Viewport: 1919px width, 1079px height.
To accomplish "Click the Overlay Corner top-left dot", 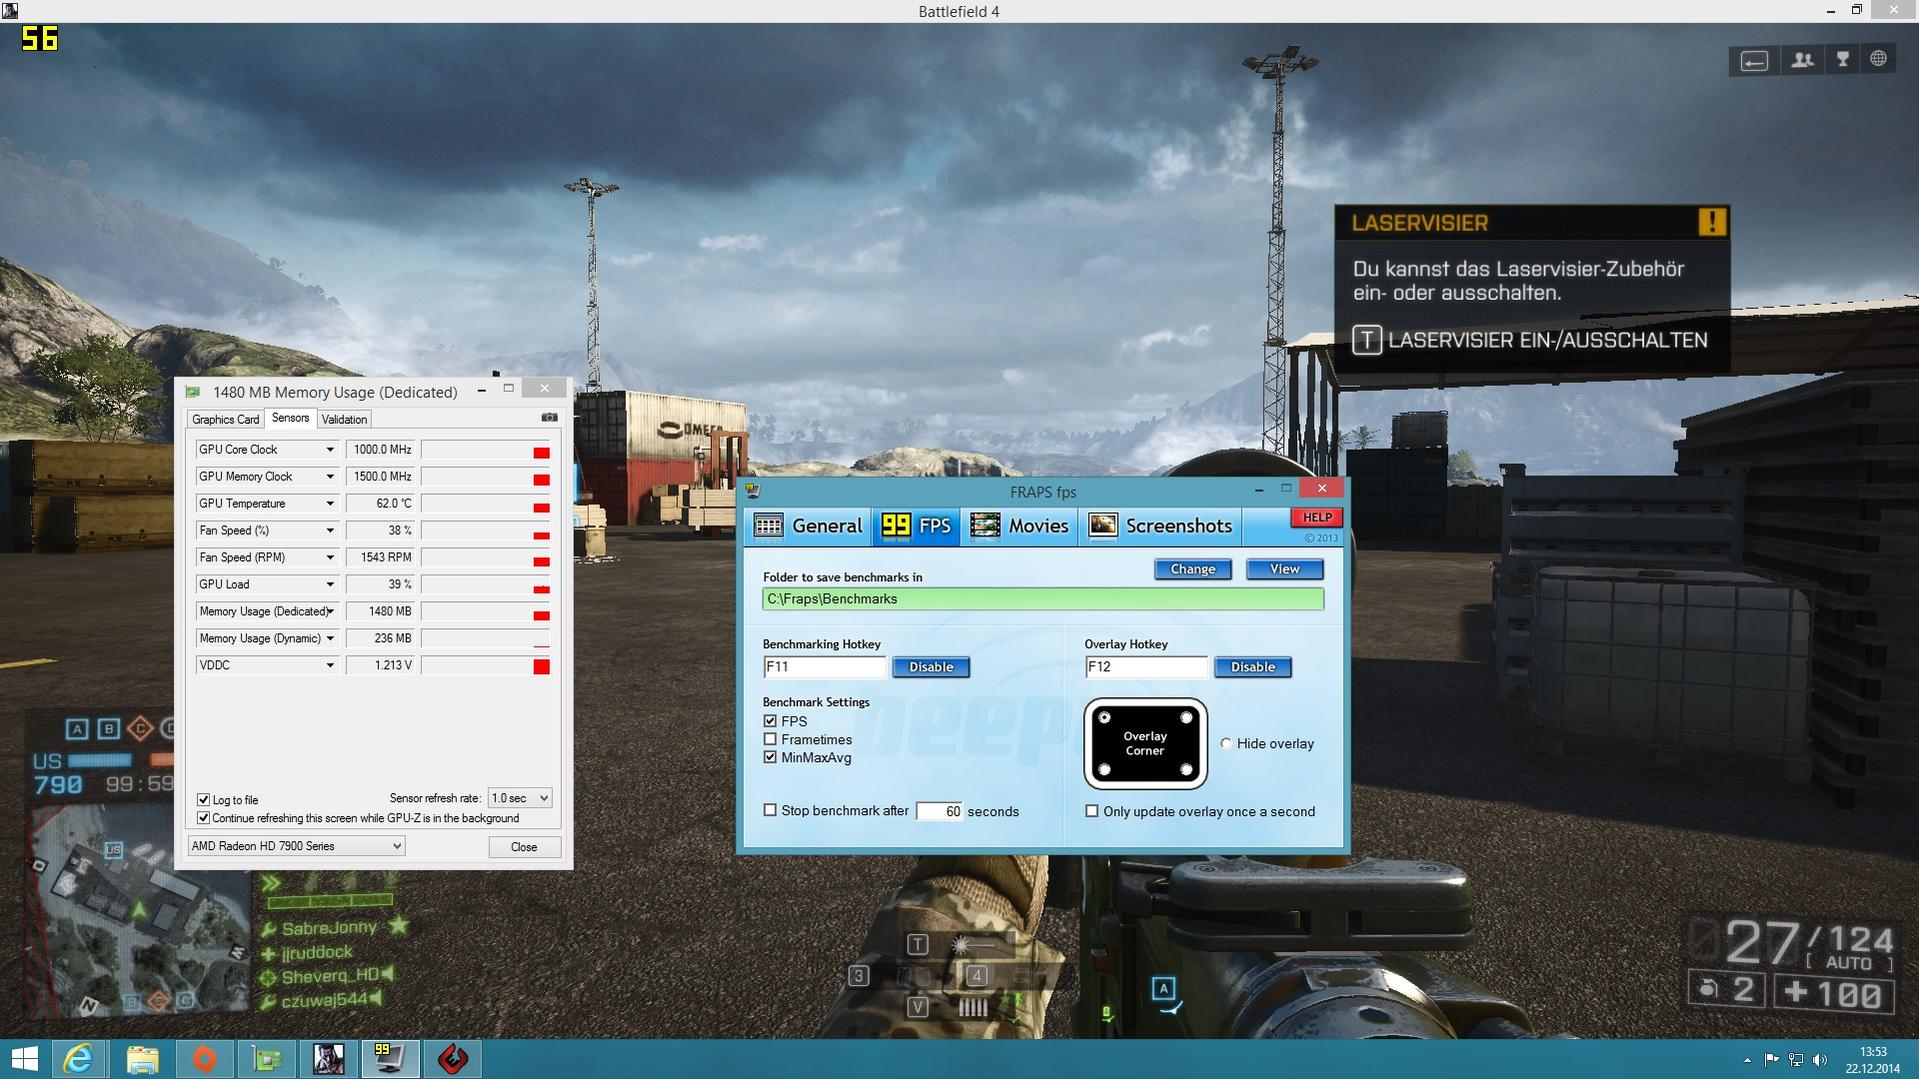I will 1105,718.
